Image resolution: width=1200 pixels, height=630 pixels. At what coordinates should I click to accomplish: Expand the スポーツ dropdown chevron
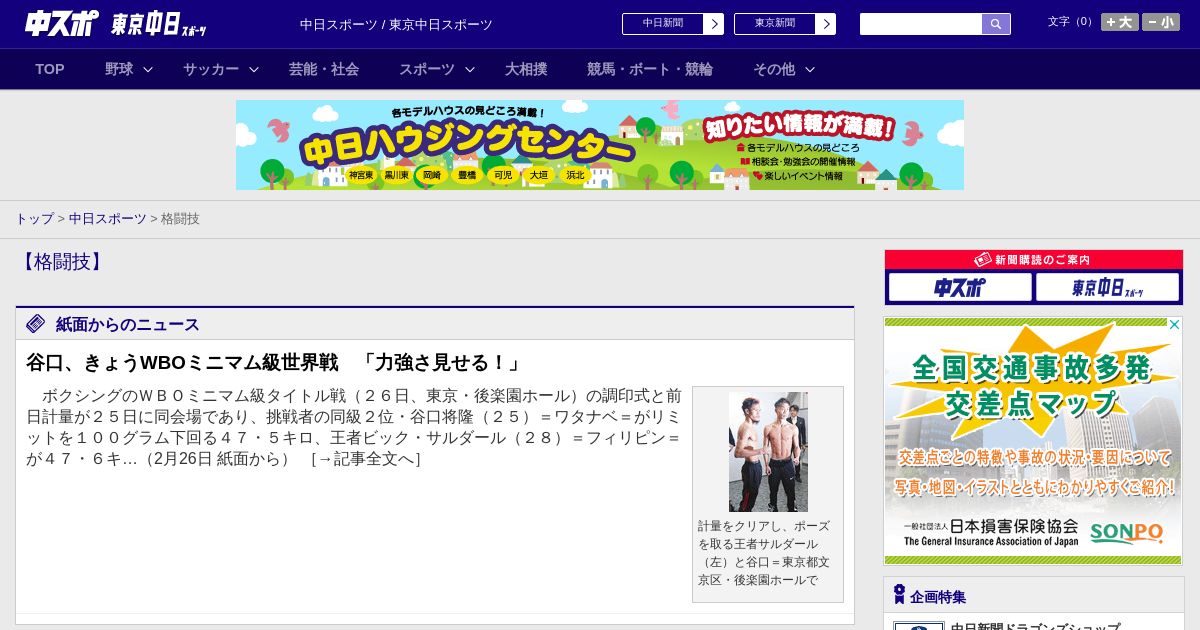(x=470, y=70)
